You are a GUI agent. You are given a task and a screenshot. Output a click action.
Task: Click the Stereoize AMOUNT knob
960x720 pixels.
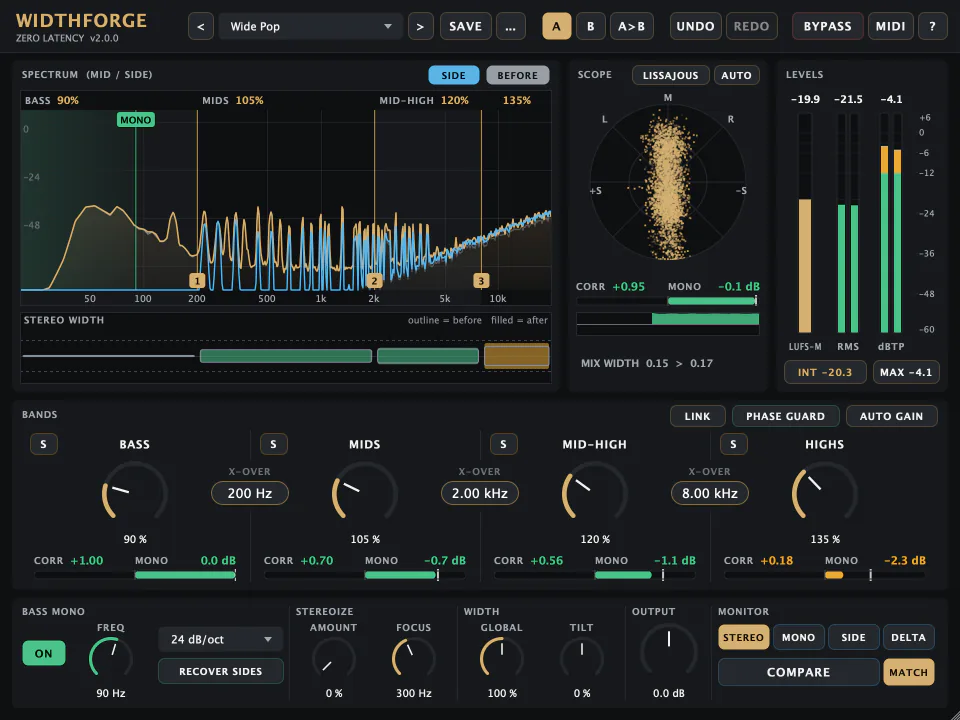(x=334, y=658)
